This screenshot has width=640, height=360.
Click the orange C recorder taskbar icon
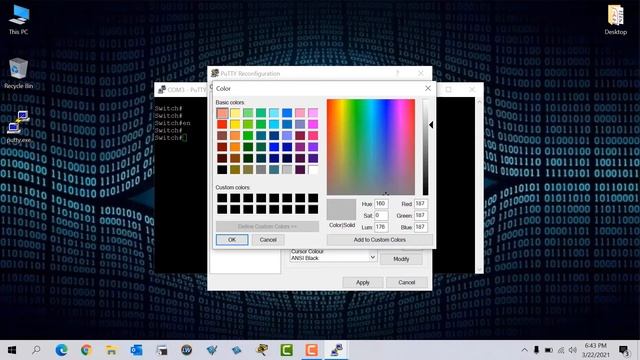pos(311,350)
